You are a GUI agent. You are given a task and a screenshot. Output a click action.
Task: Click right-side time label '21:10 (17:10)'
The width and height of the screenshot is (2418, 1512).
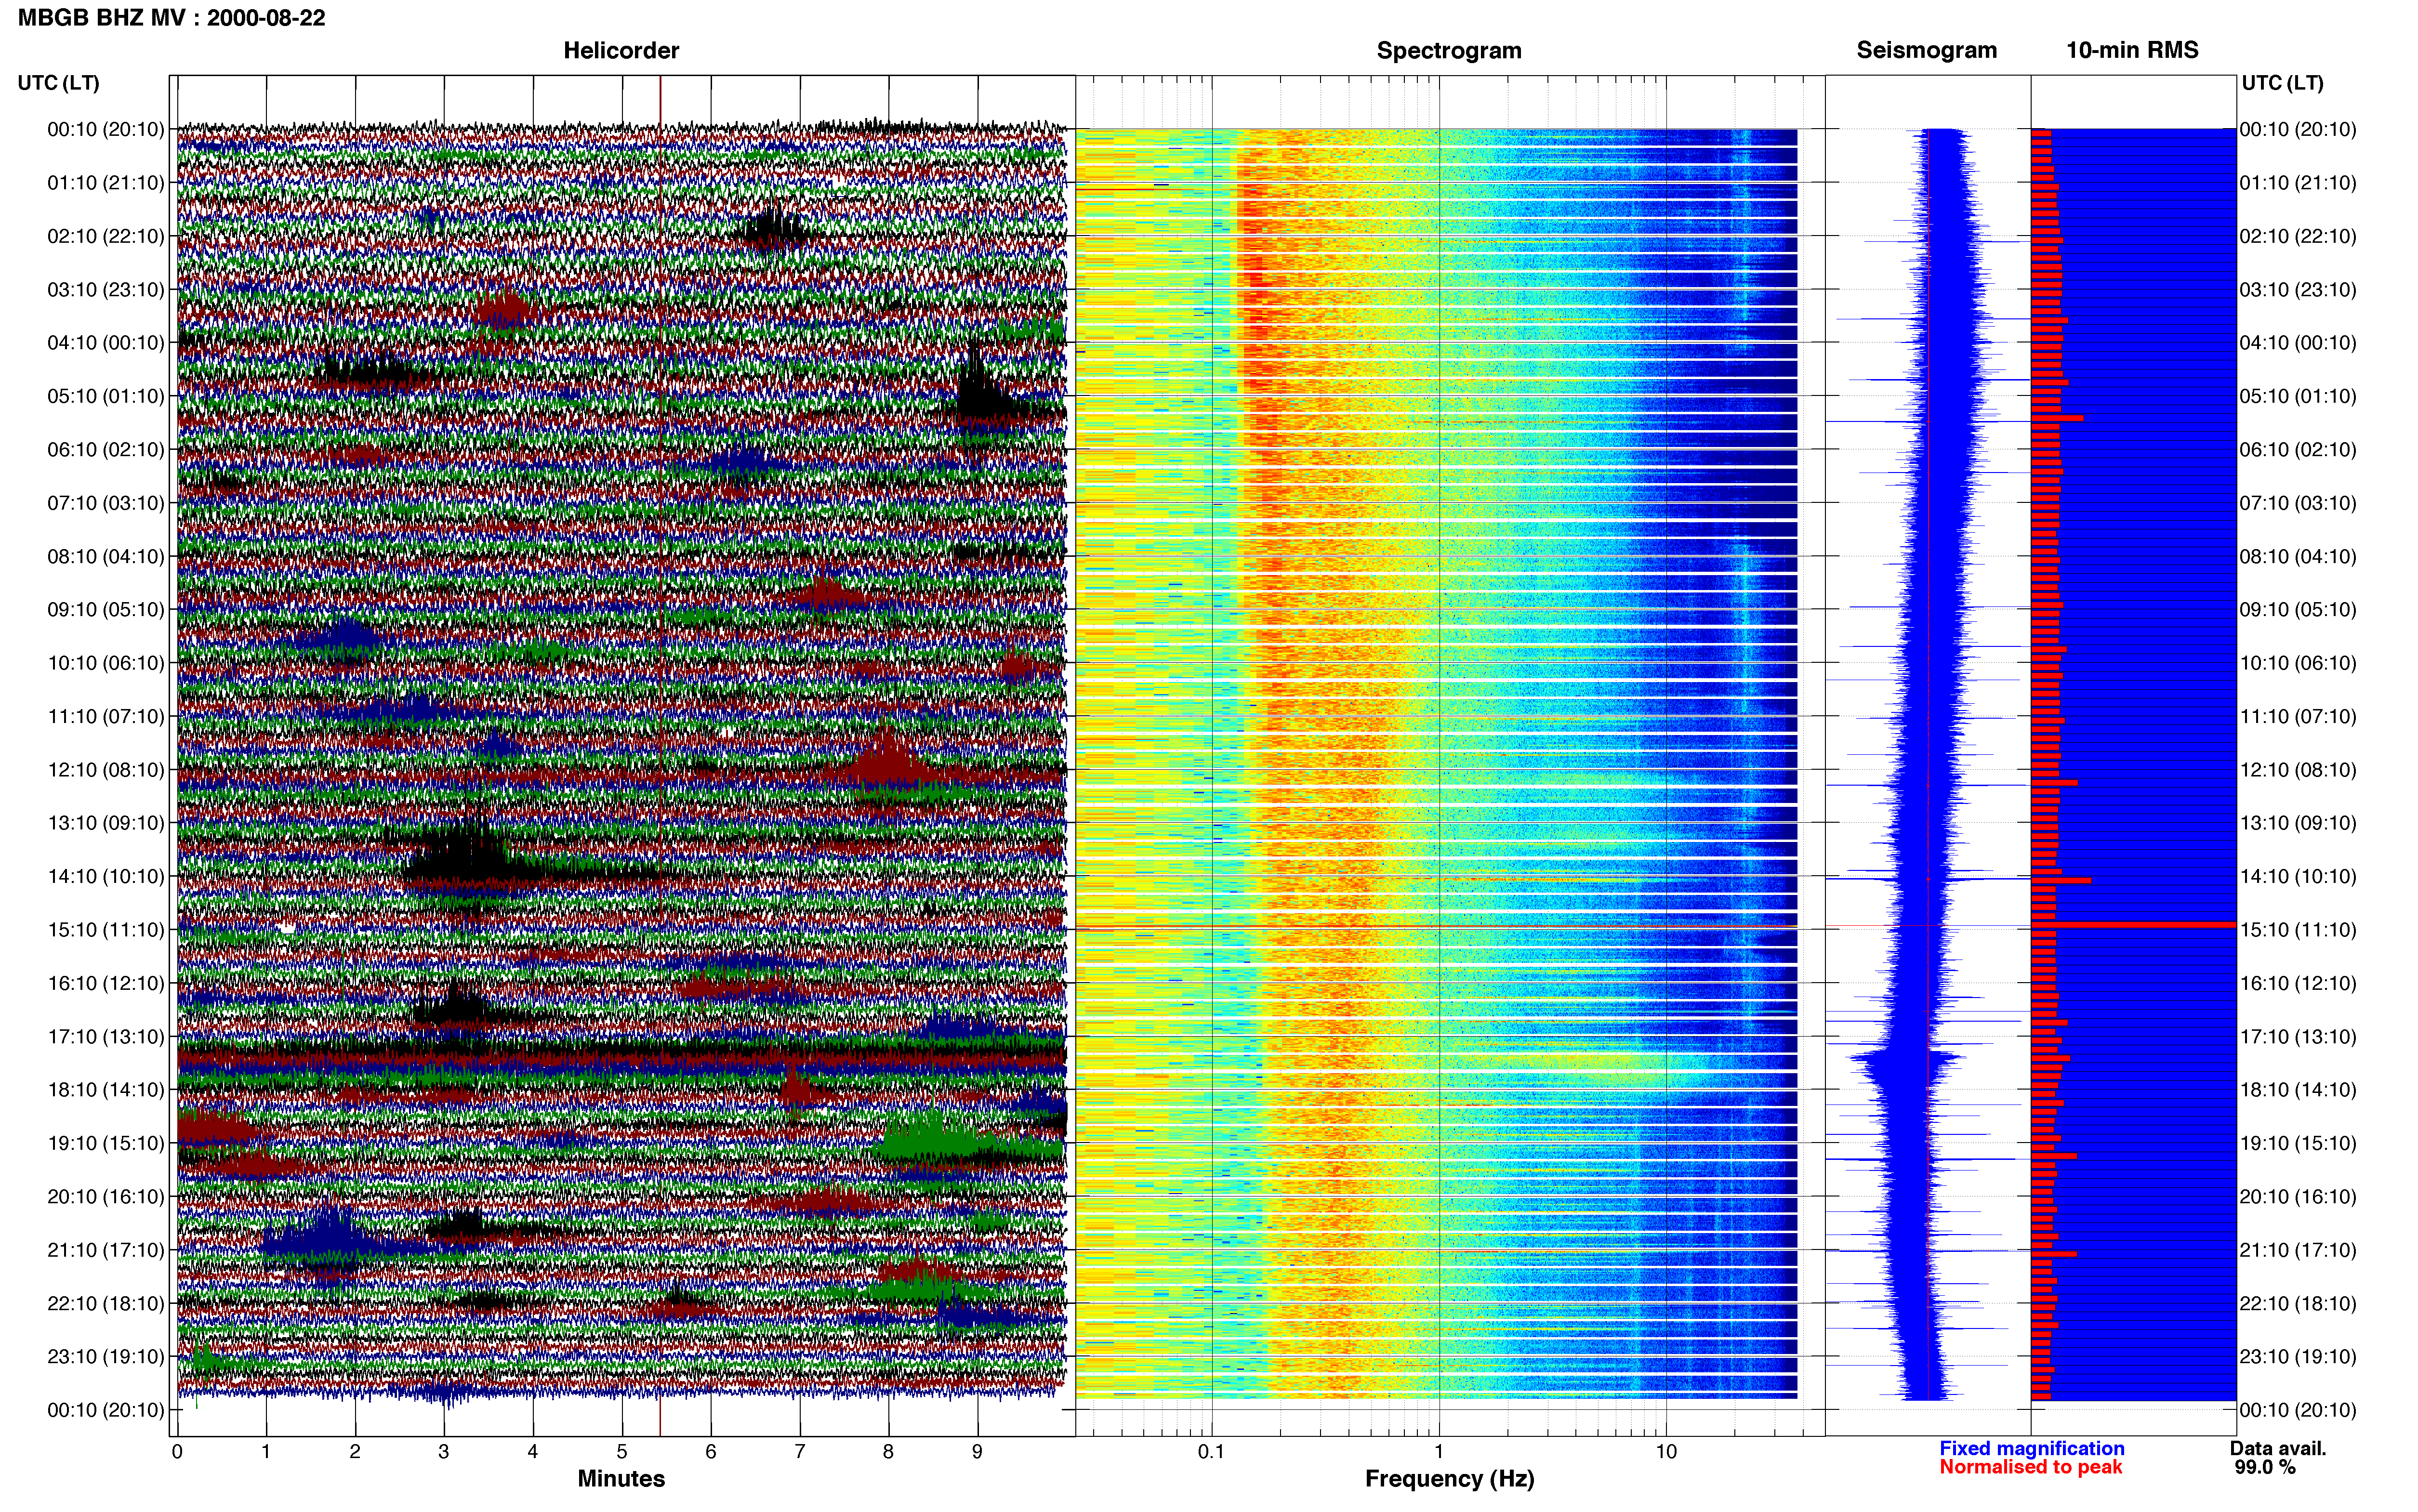tap(2298, 1250)
